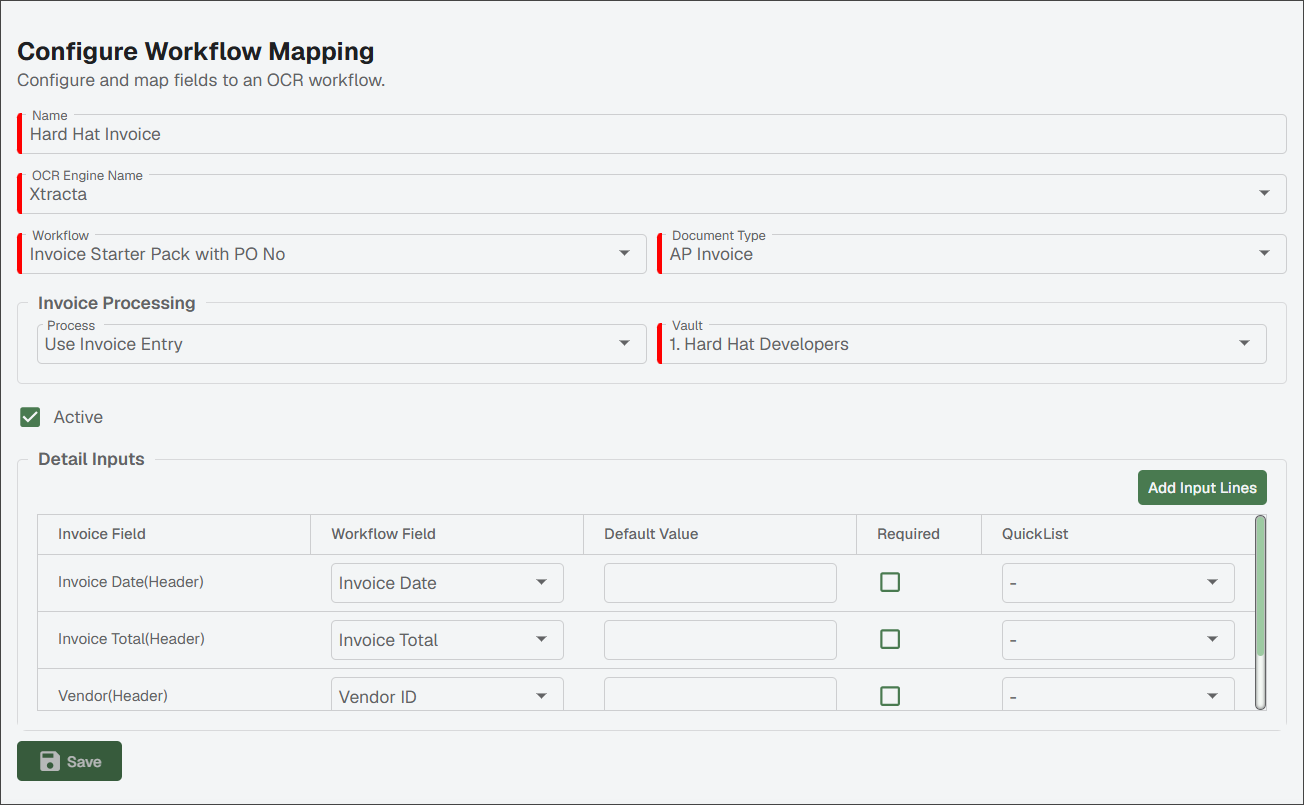The image size is (1304, 805).
Task: Click the Detail Inputs group label
Action: [91, 459]
